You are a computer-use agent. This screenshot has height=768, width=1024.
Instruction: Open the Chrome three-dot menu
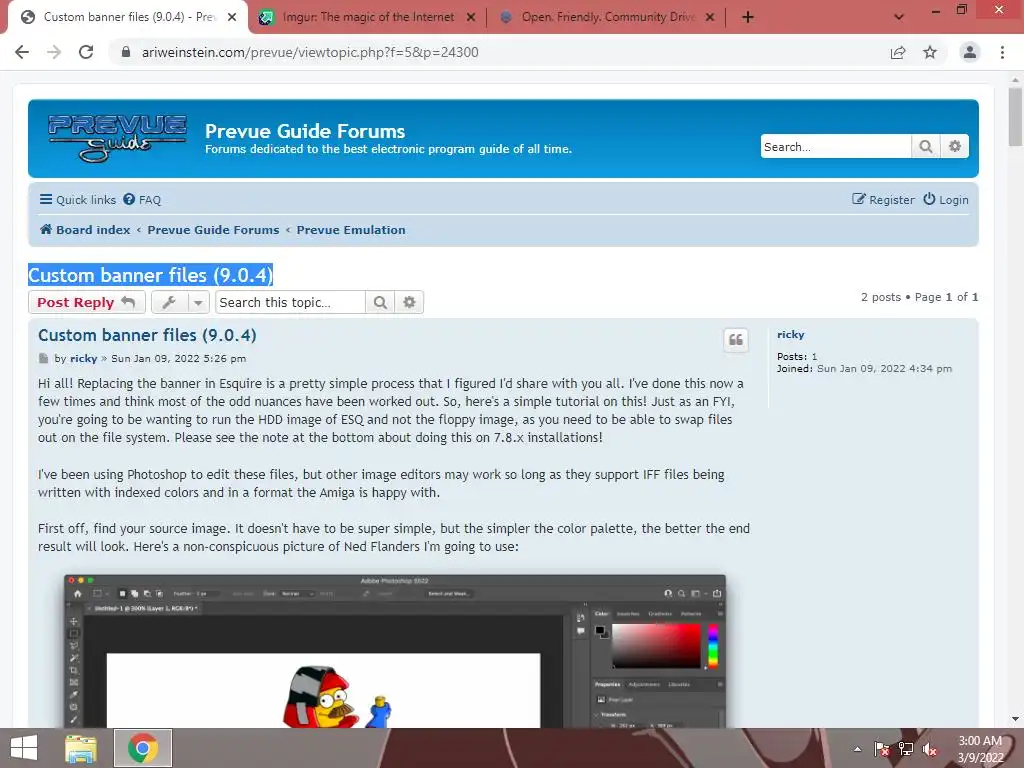pyautogui.click(x=1002, y=52)
